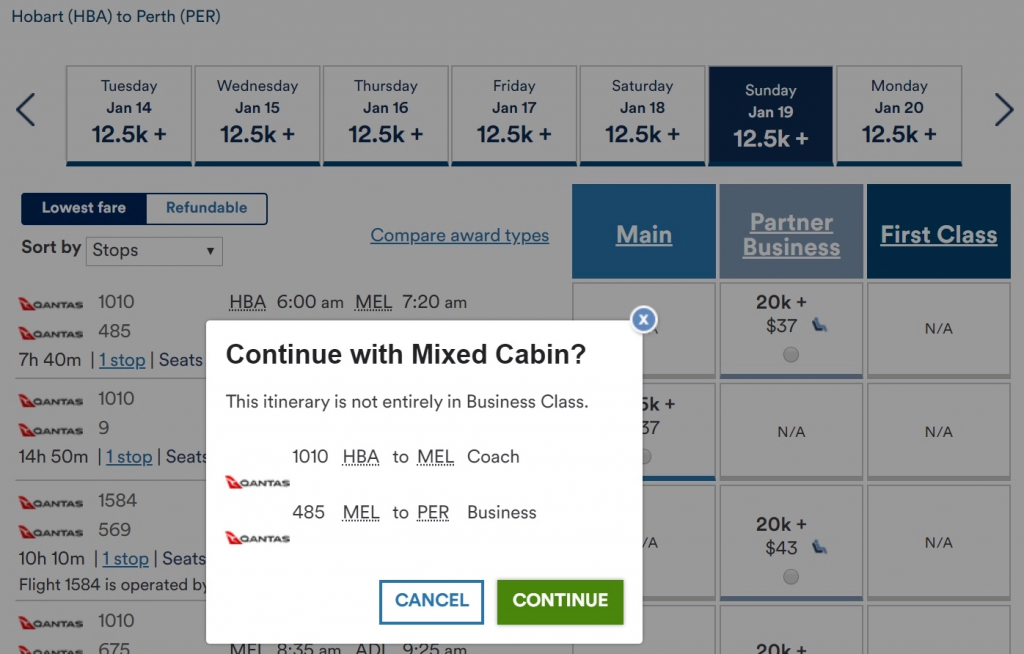Open the Sort by Stops dropdown
Image resolution: width=1024 pixels, height=654 pixels.
(x=153, y=251)
